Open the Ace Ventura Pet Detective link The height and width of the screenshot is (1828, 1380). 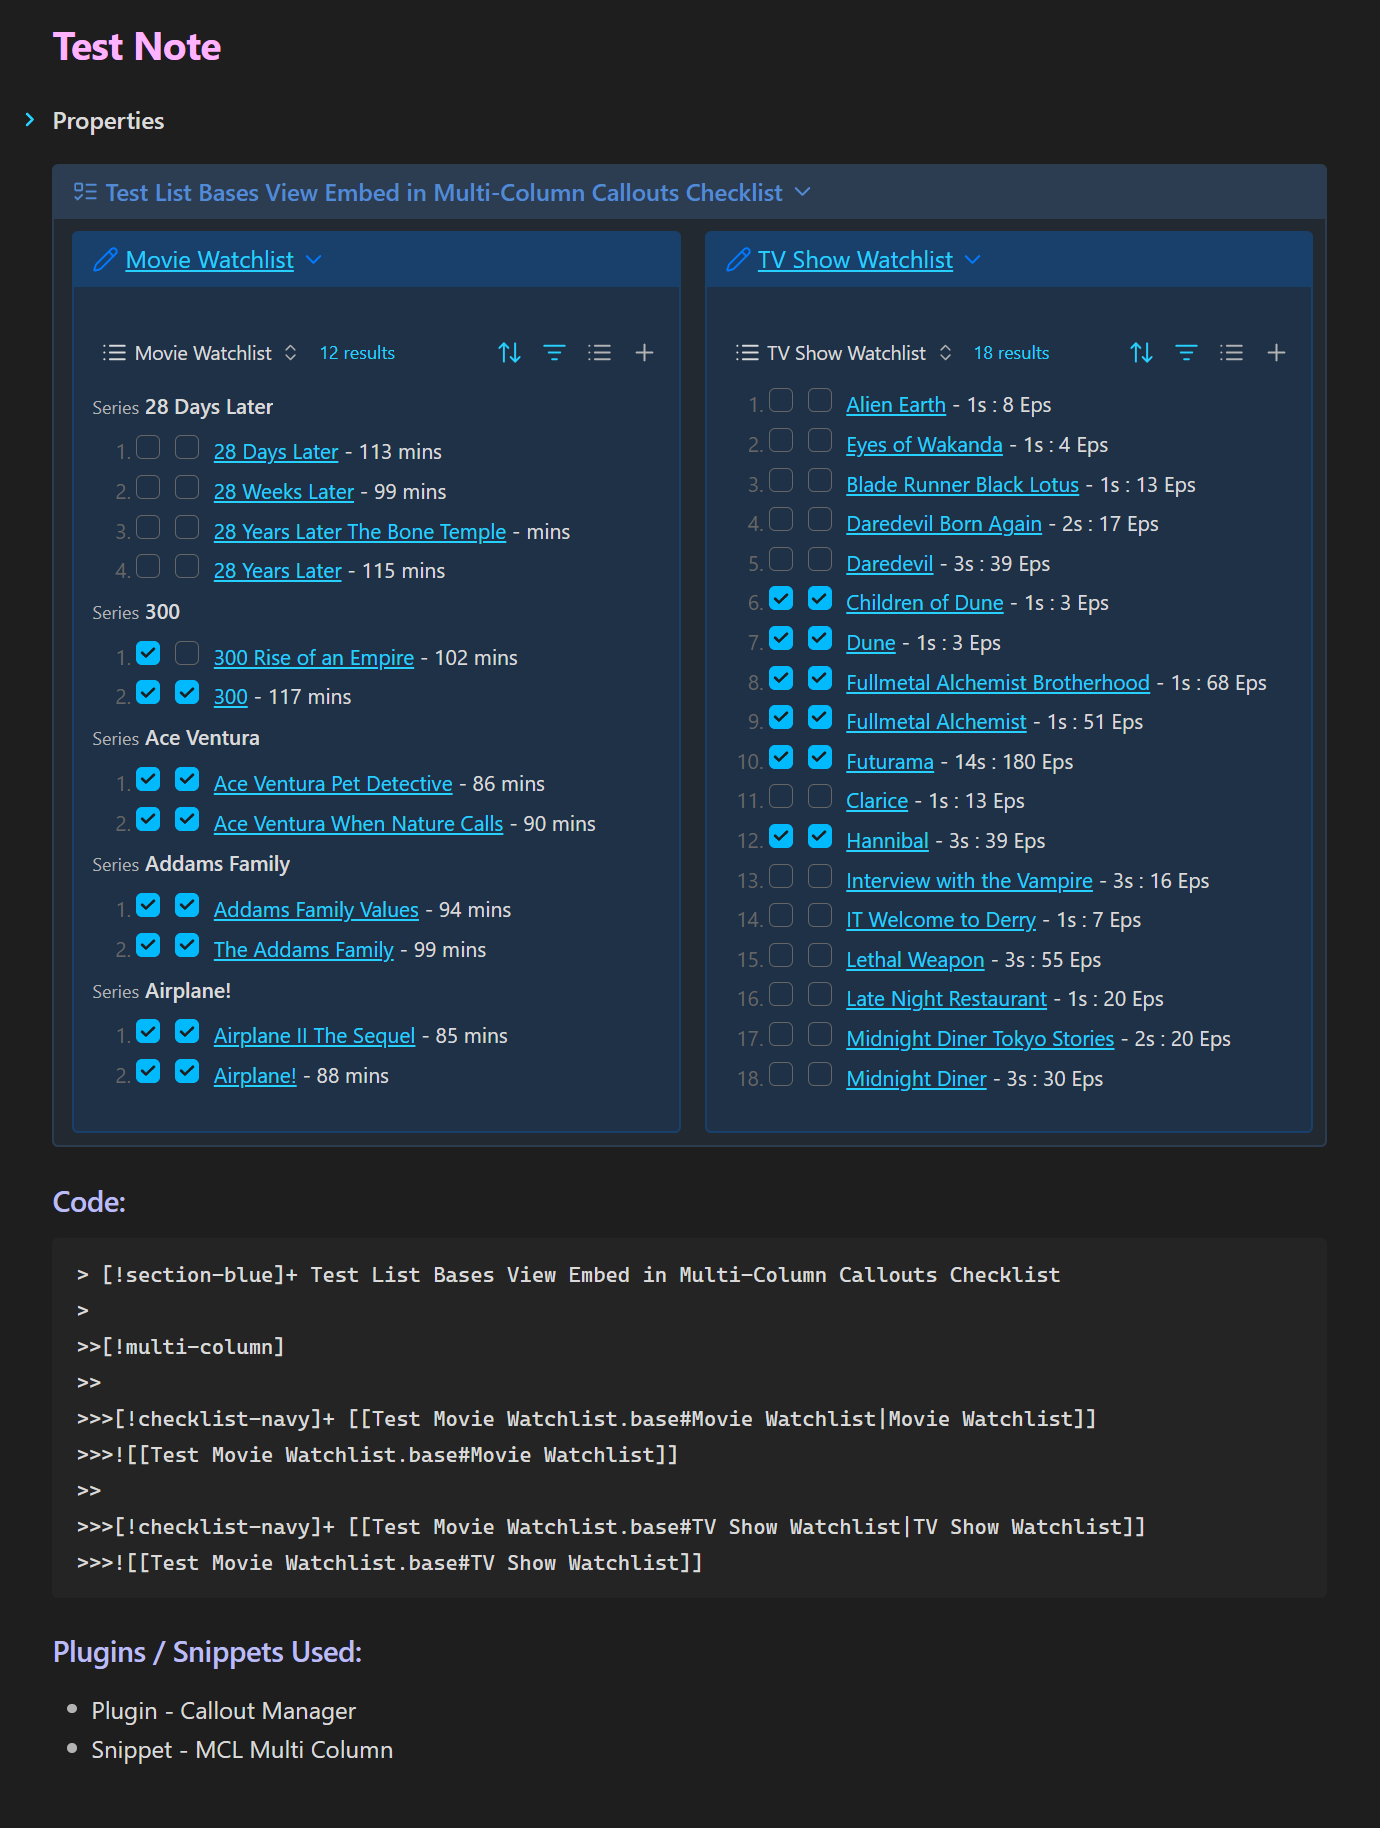333,784
